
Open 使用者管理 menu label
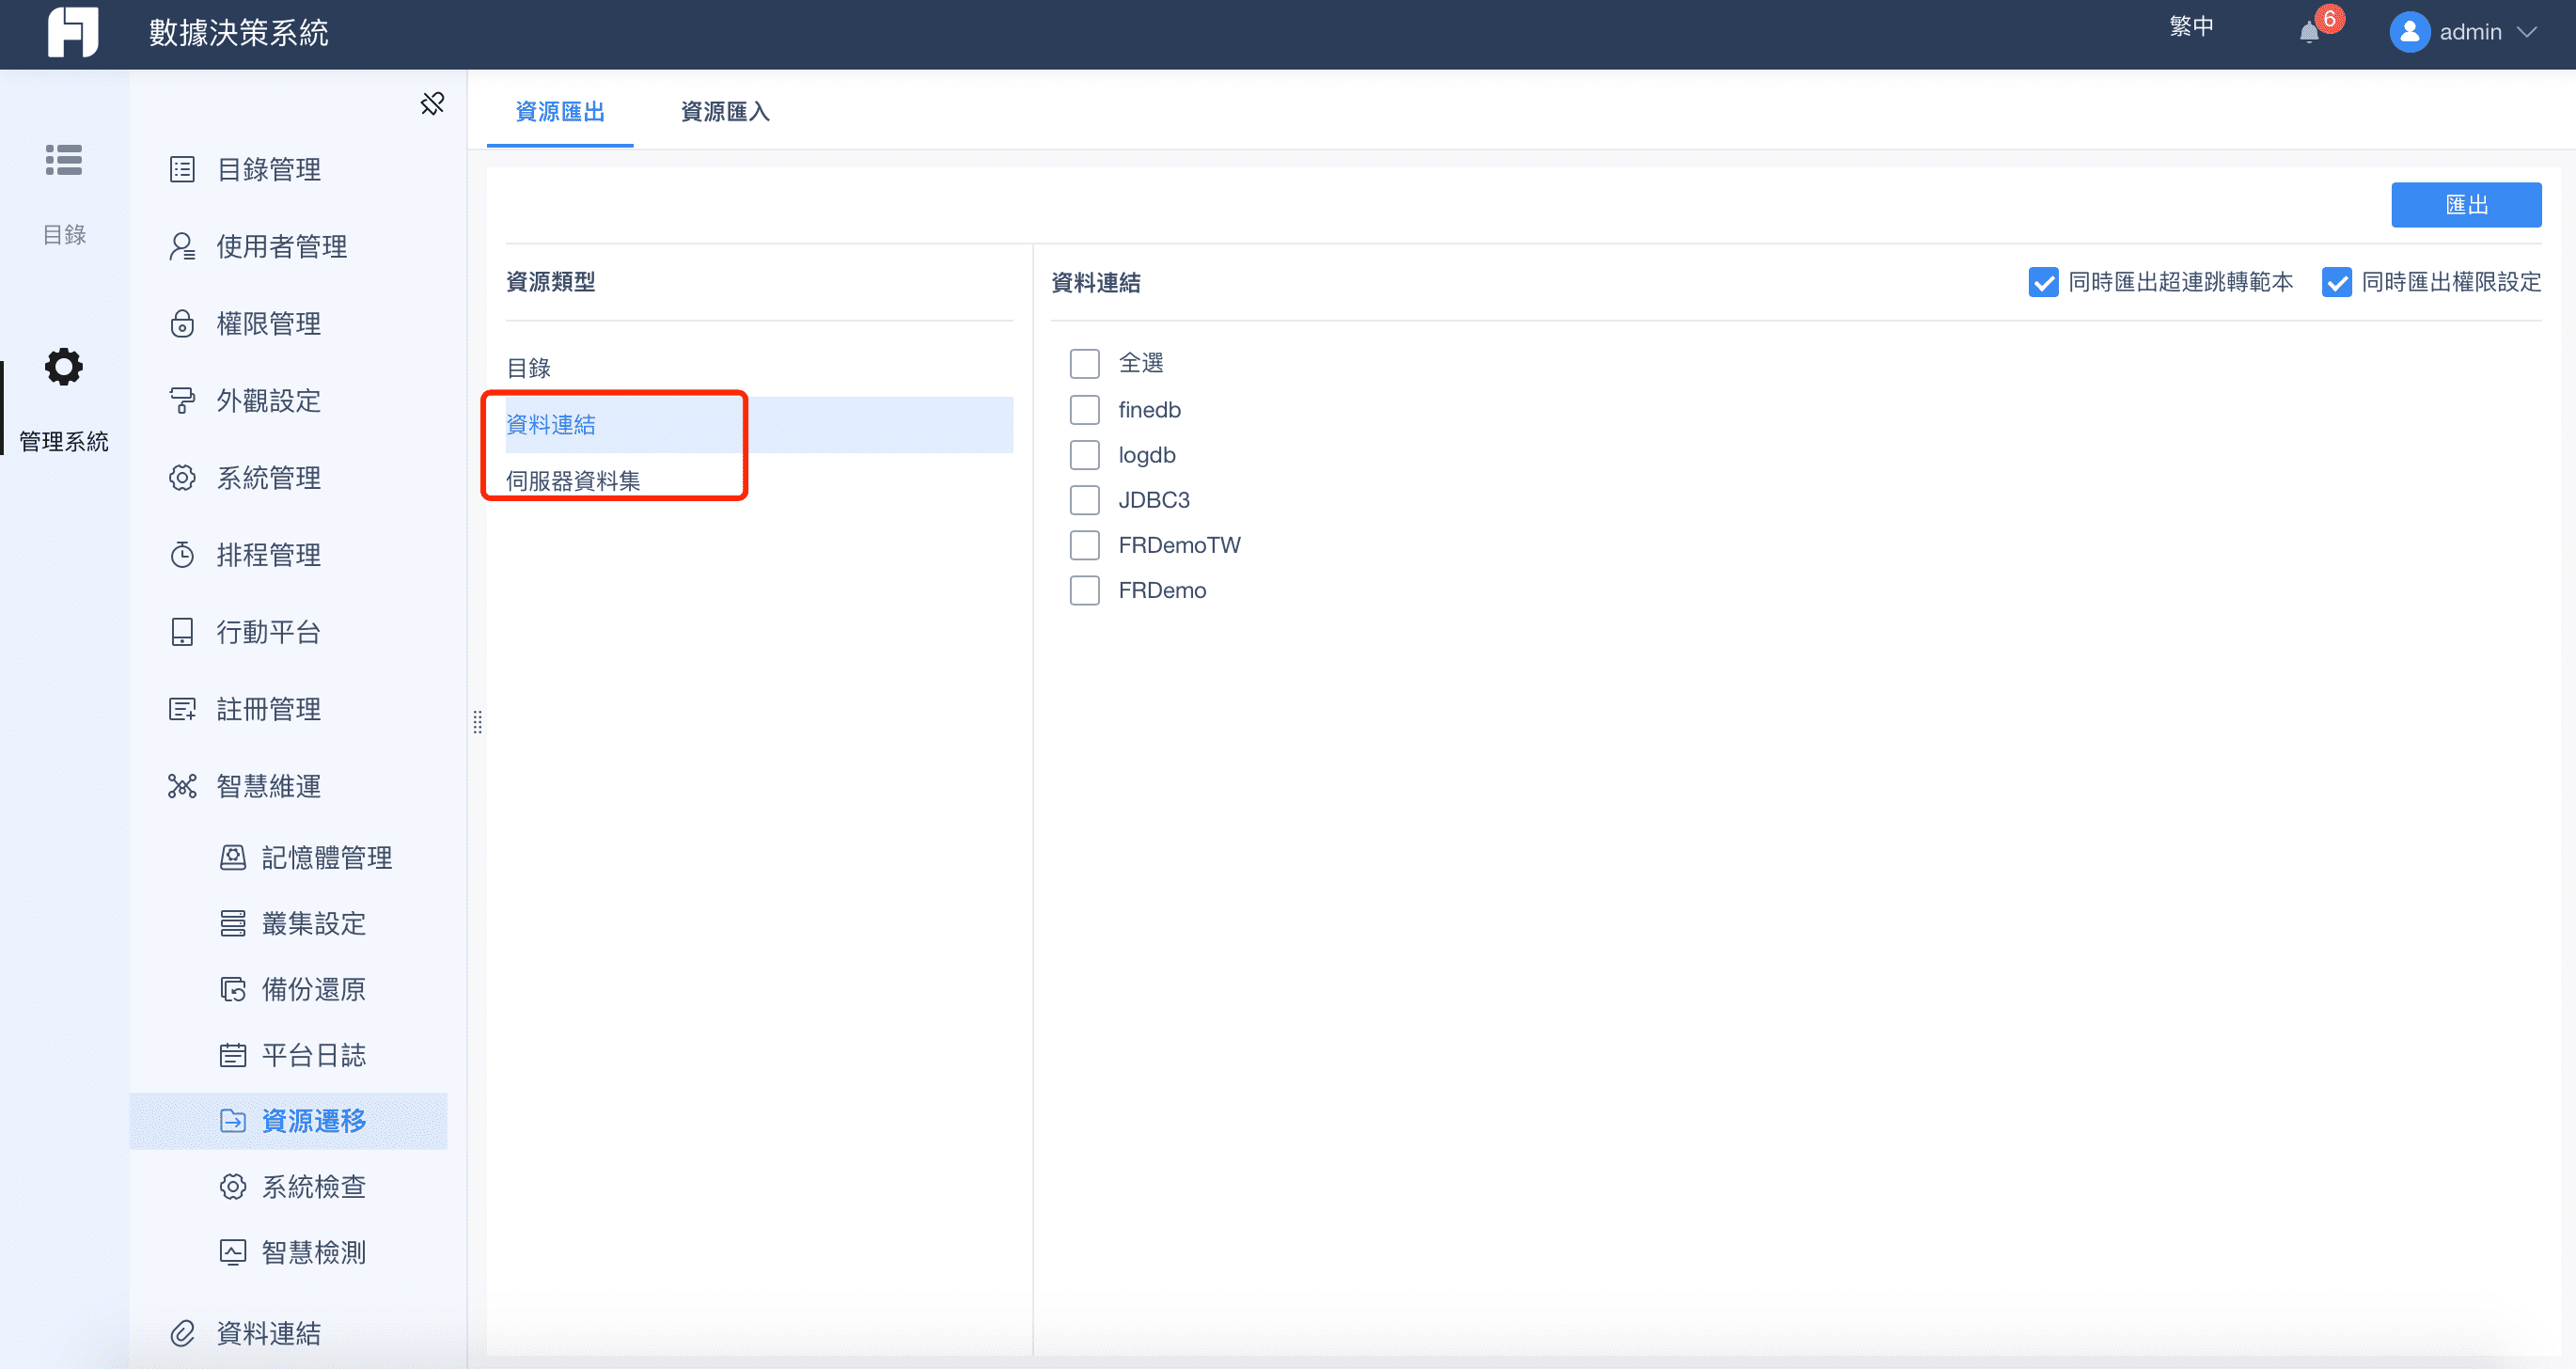point(282,246)
